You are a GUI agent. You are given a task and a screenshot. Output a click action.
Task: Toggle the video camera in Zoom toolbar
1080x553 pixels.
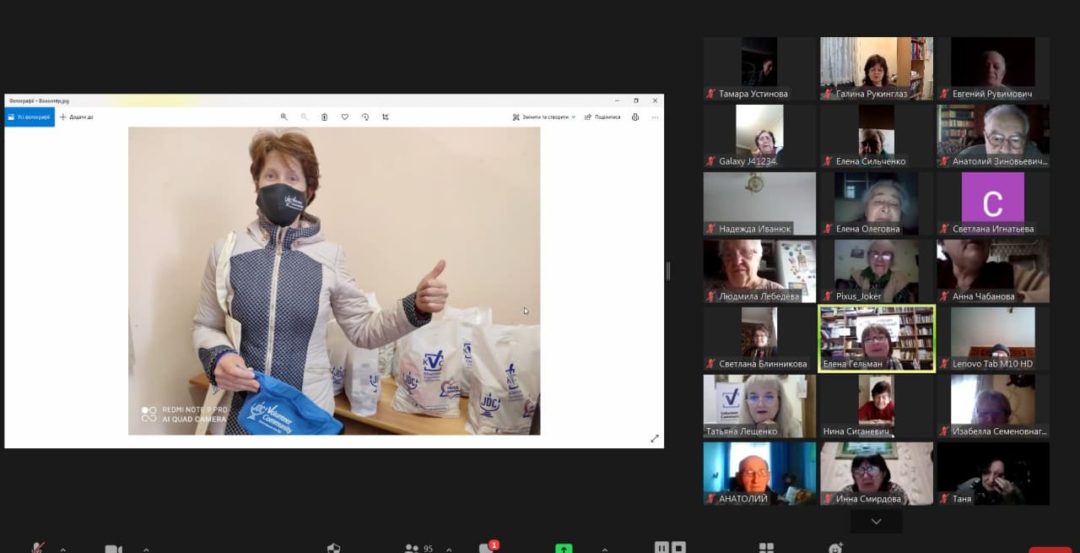click(113, 548)
